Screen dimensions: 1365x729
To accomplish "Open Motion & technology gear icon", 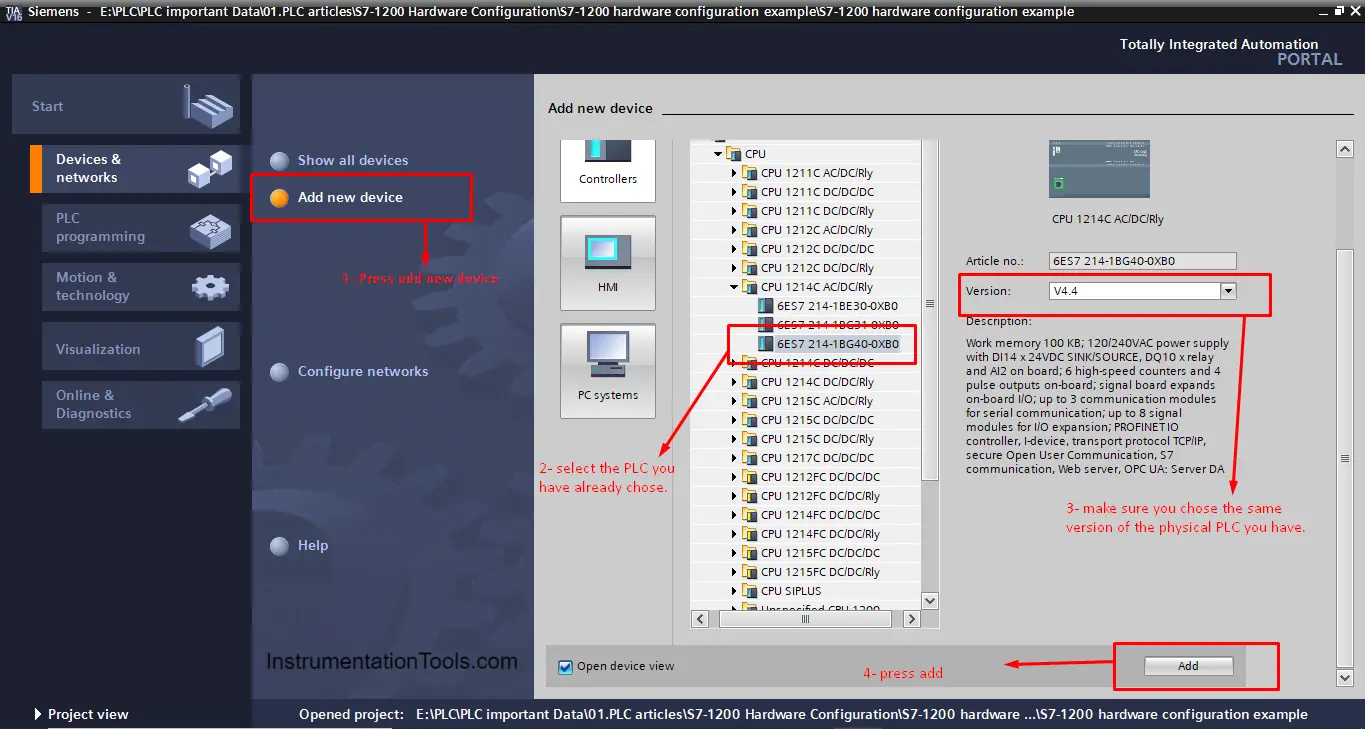I will 210,287.
